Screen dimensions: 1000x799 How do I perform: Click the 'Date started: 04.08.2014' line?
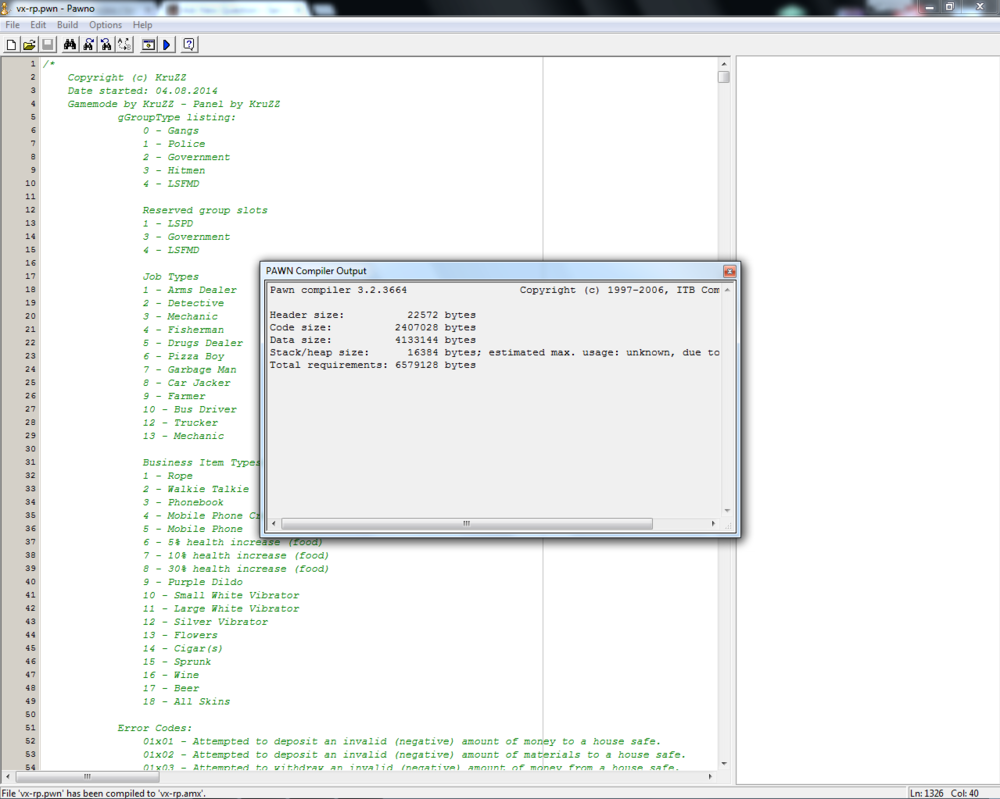pyautogui.click(x=142, y=91)
